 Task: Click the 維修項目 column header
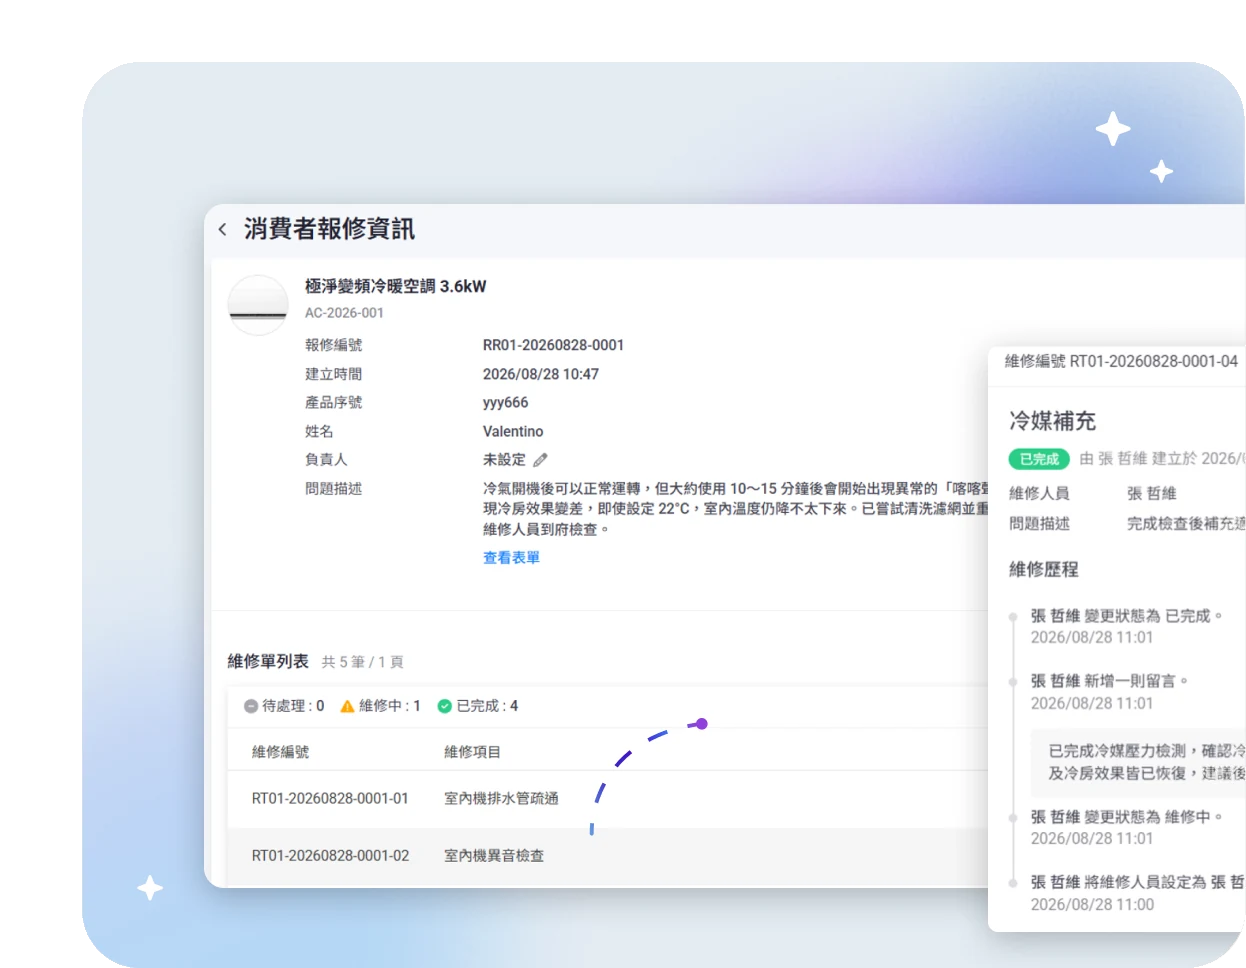click(x=472, y=752)
